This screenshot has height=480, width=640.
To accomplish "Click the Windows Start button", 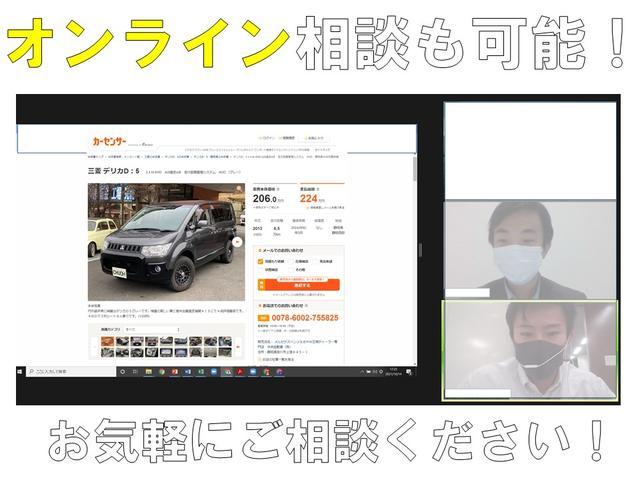I will [22, 371].
